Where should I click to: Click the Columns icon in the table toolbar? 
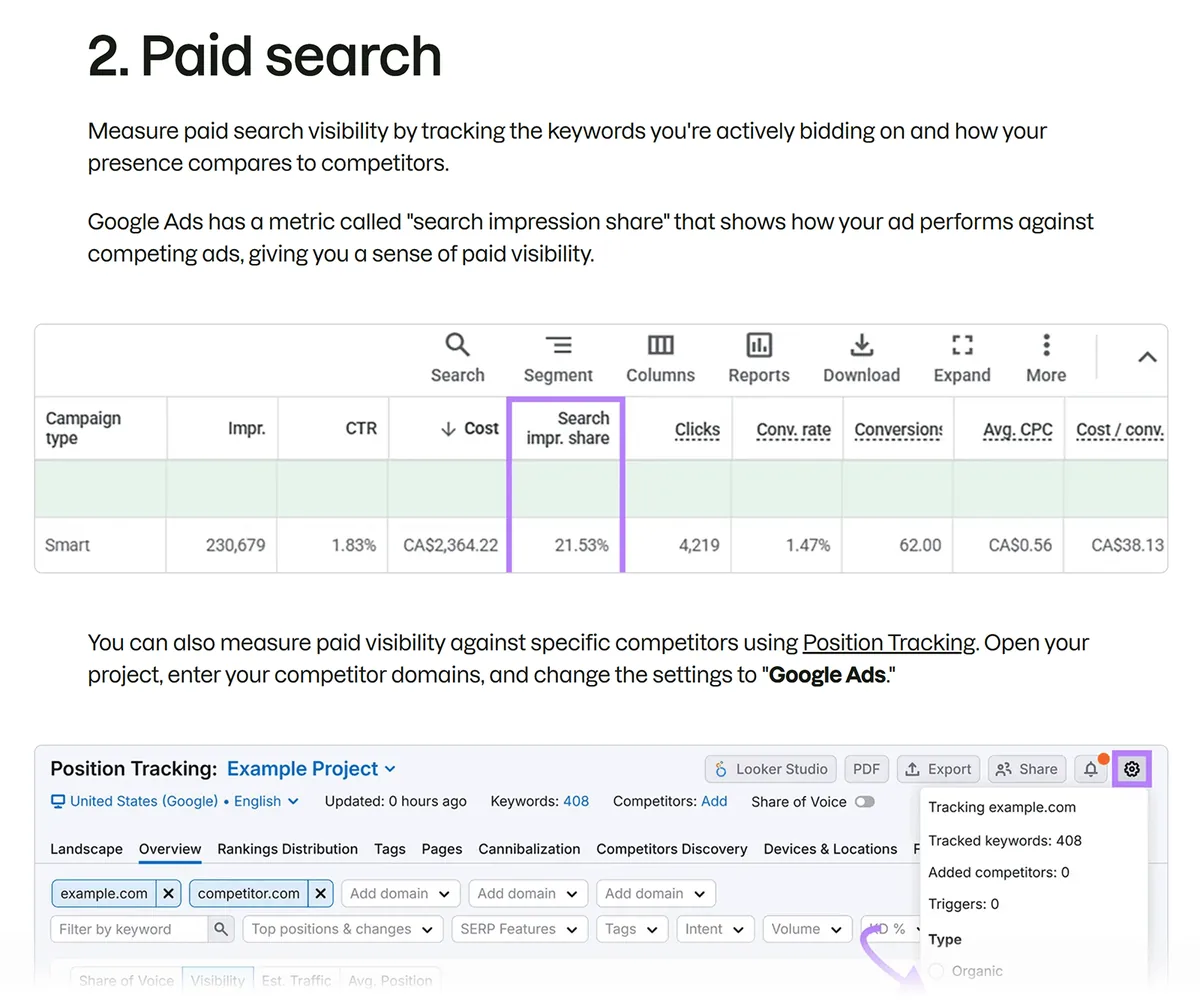coord(660,345)
